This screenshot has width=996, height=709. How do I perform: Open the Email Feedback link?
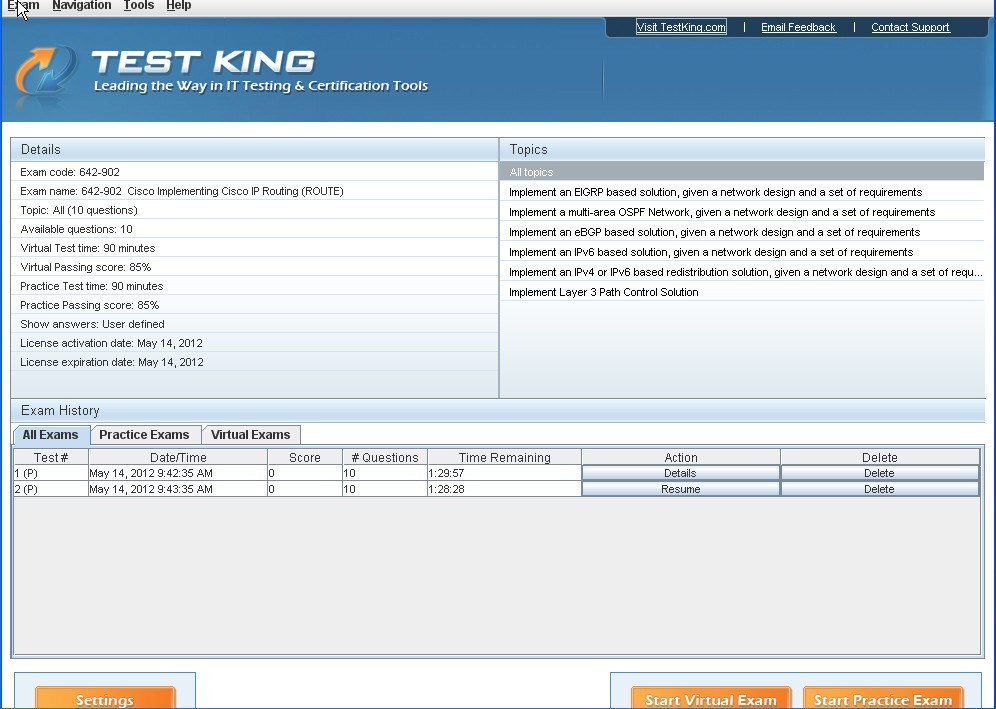pyautogui.click(x=798, y=27)
